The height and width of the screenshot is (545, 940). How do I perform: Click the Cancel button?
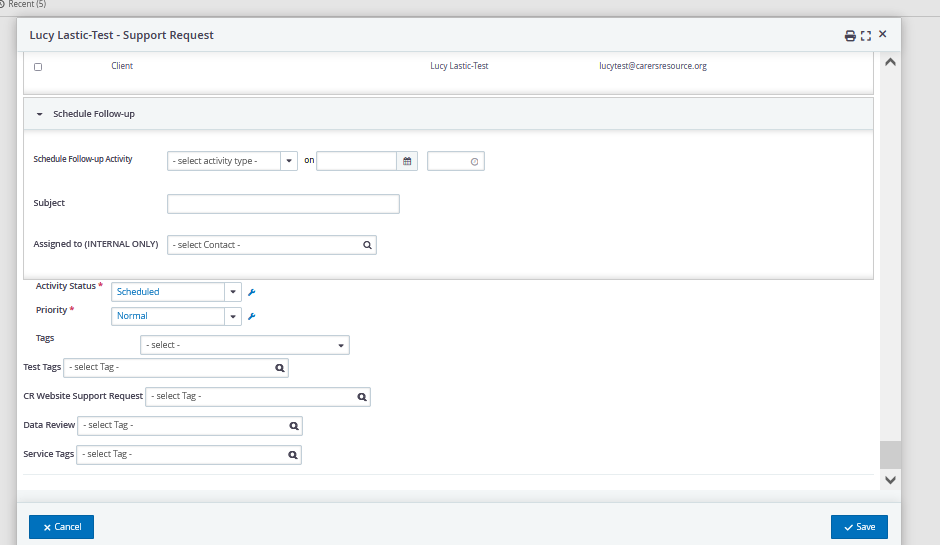(x=61, y=527)
